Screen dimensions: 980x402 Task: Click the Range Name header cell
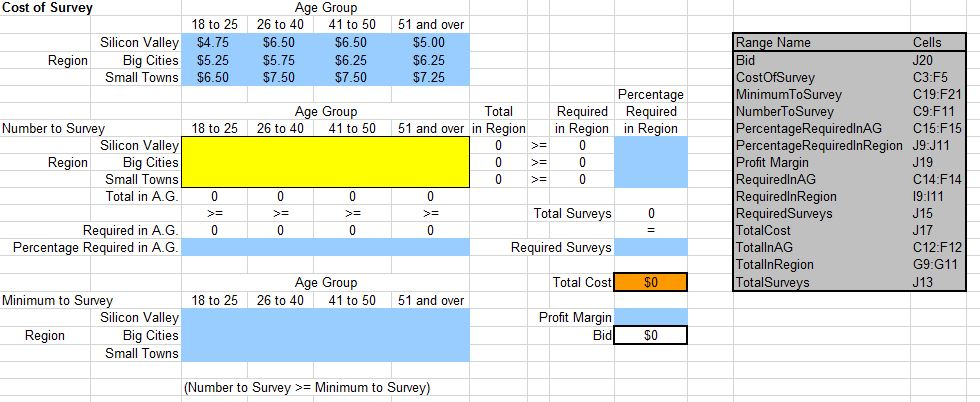point(773,43)
